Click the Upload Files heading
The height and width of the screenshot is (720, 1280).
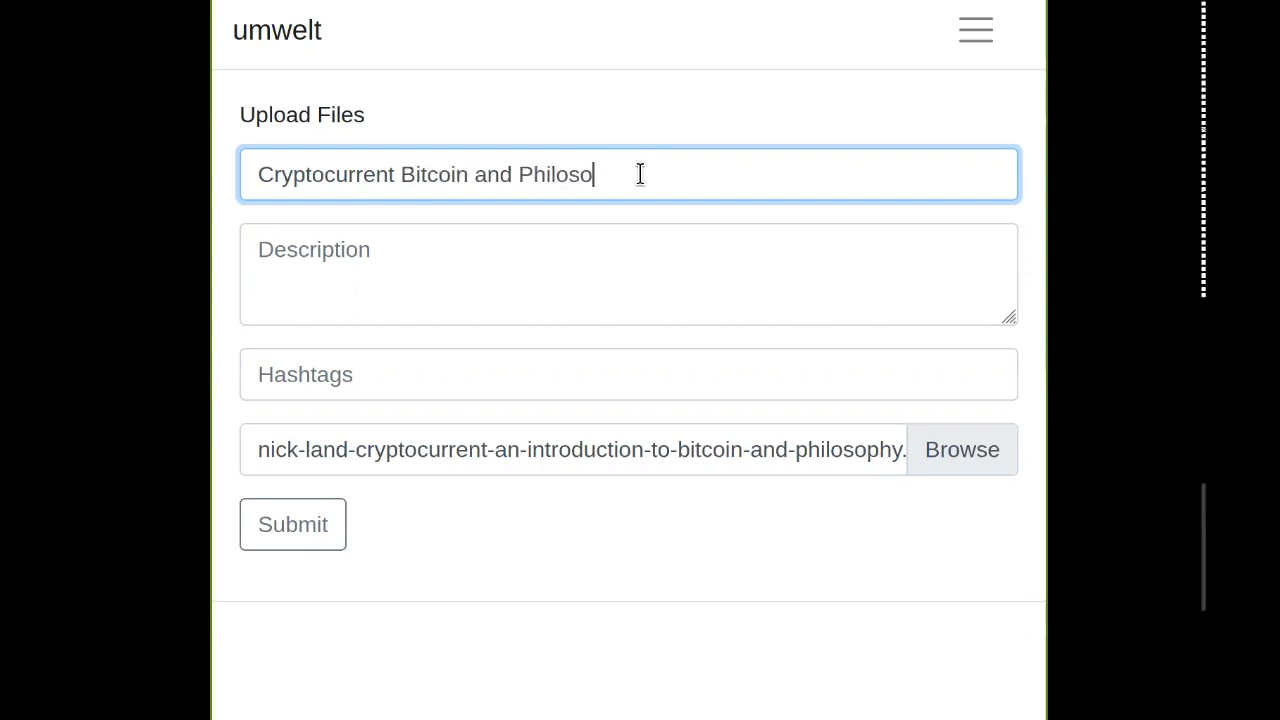(x=302, y=115)
